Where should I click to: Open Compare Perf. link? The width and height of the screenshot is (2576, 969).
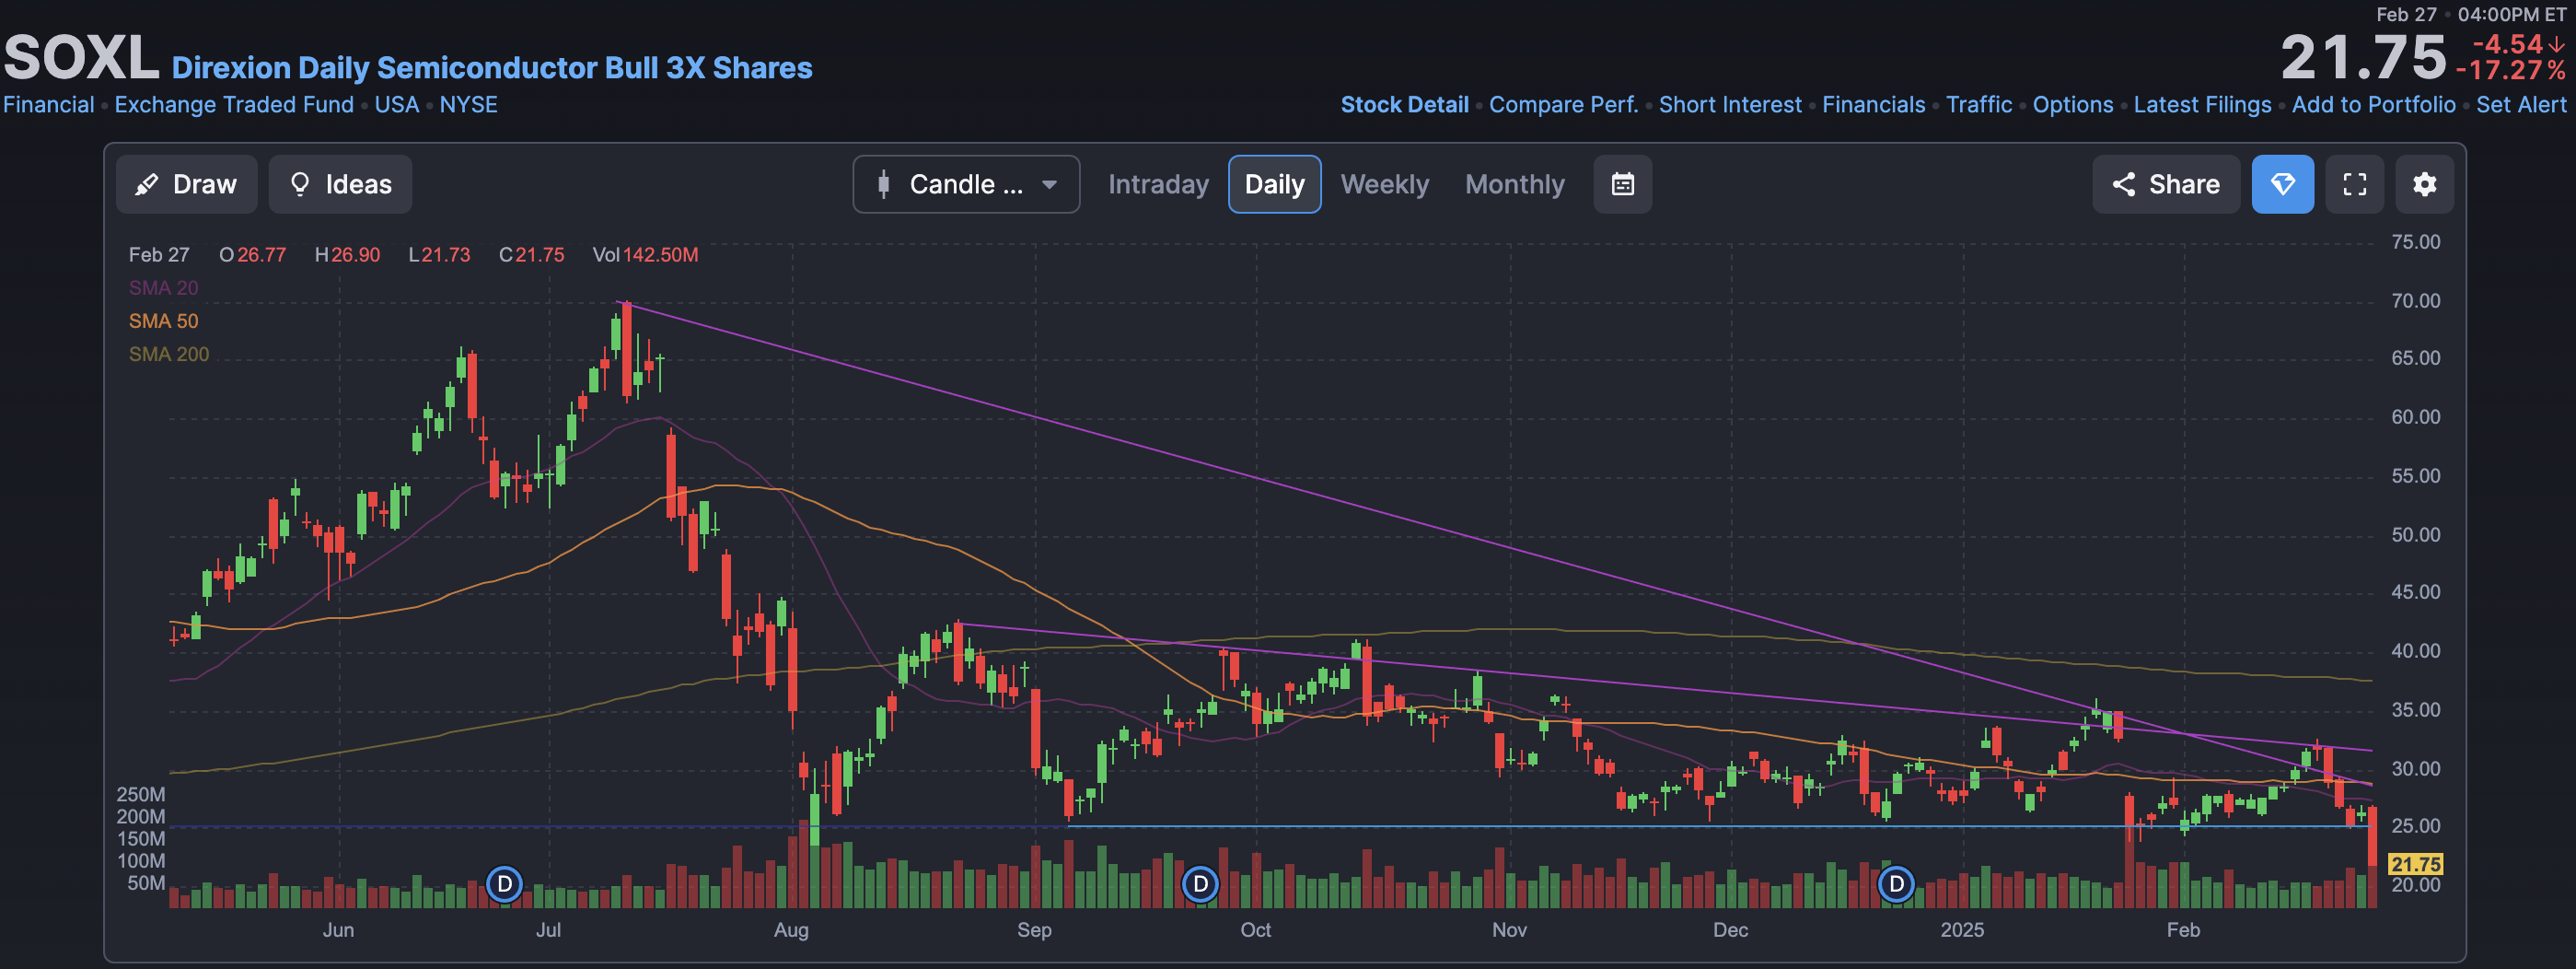point(1563,104)
